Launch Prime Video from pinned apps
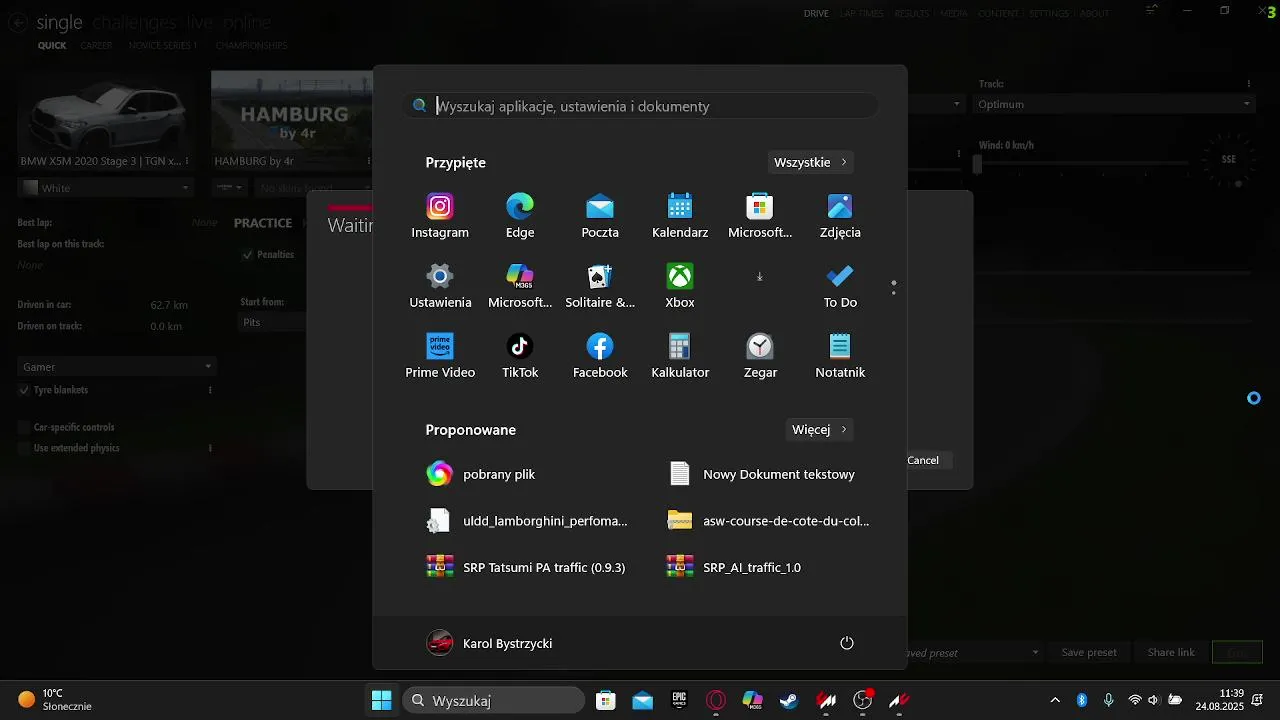 coord(440,356)
